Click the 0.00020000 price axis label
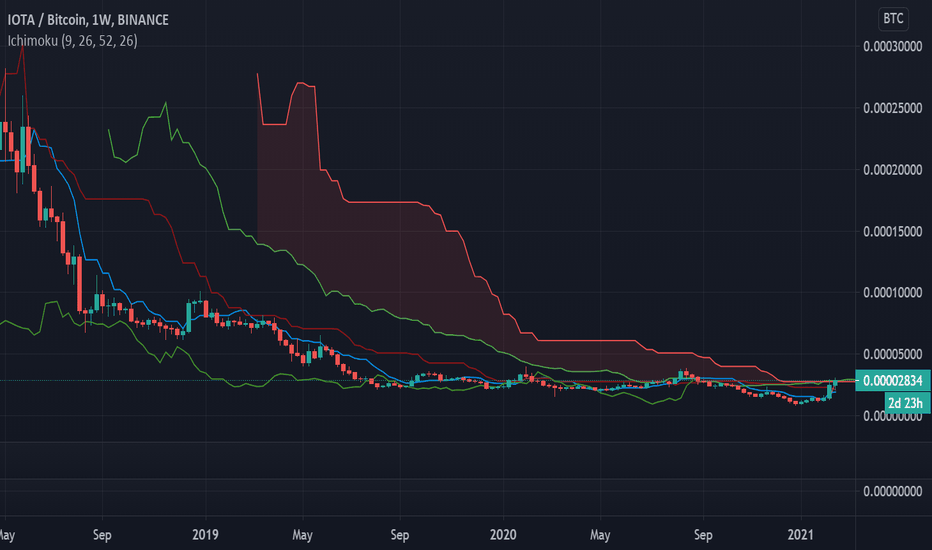 pos(893,170)
